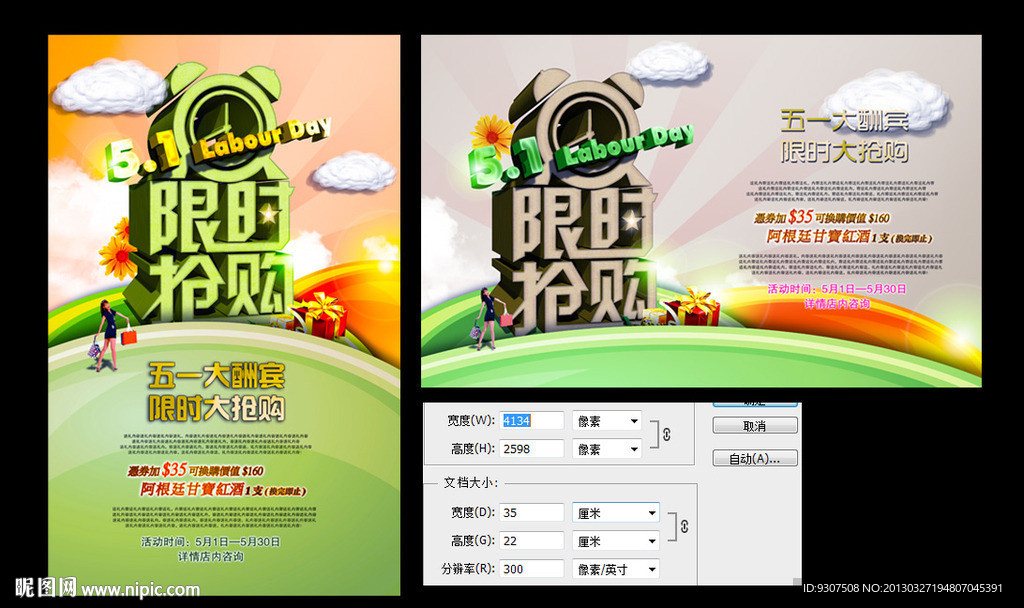Toggle the chain link icon beside document size
1024x608 pixels.
684,526
